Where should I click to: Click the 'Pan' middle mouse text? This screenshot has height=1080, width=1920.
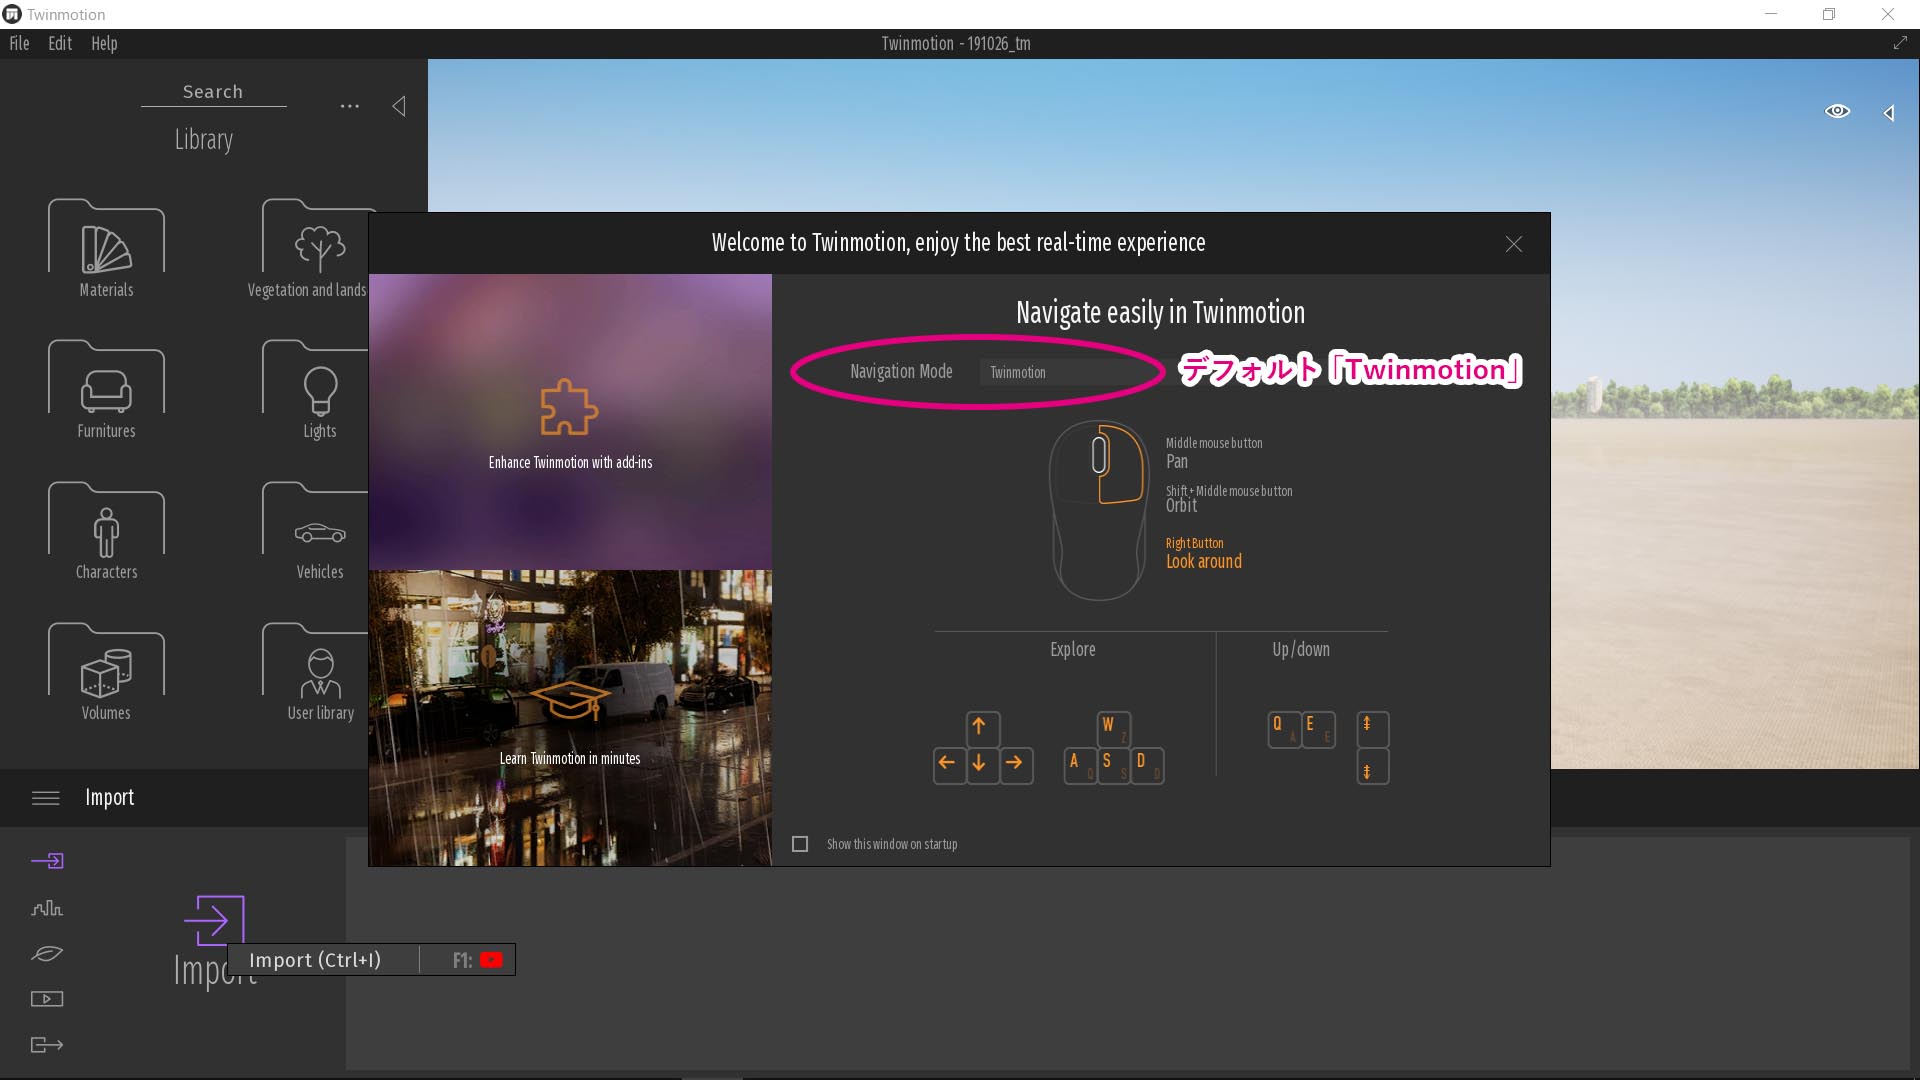click(x=1177, y=462)
